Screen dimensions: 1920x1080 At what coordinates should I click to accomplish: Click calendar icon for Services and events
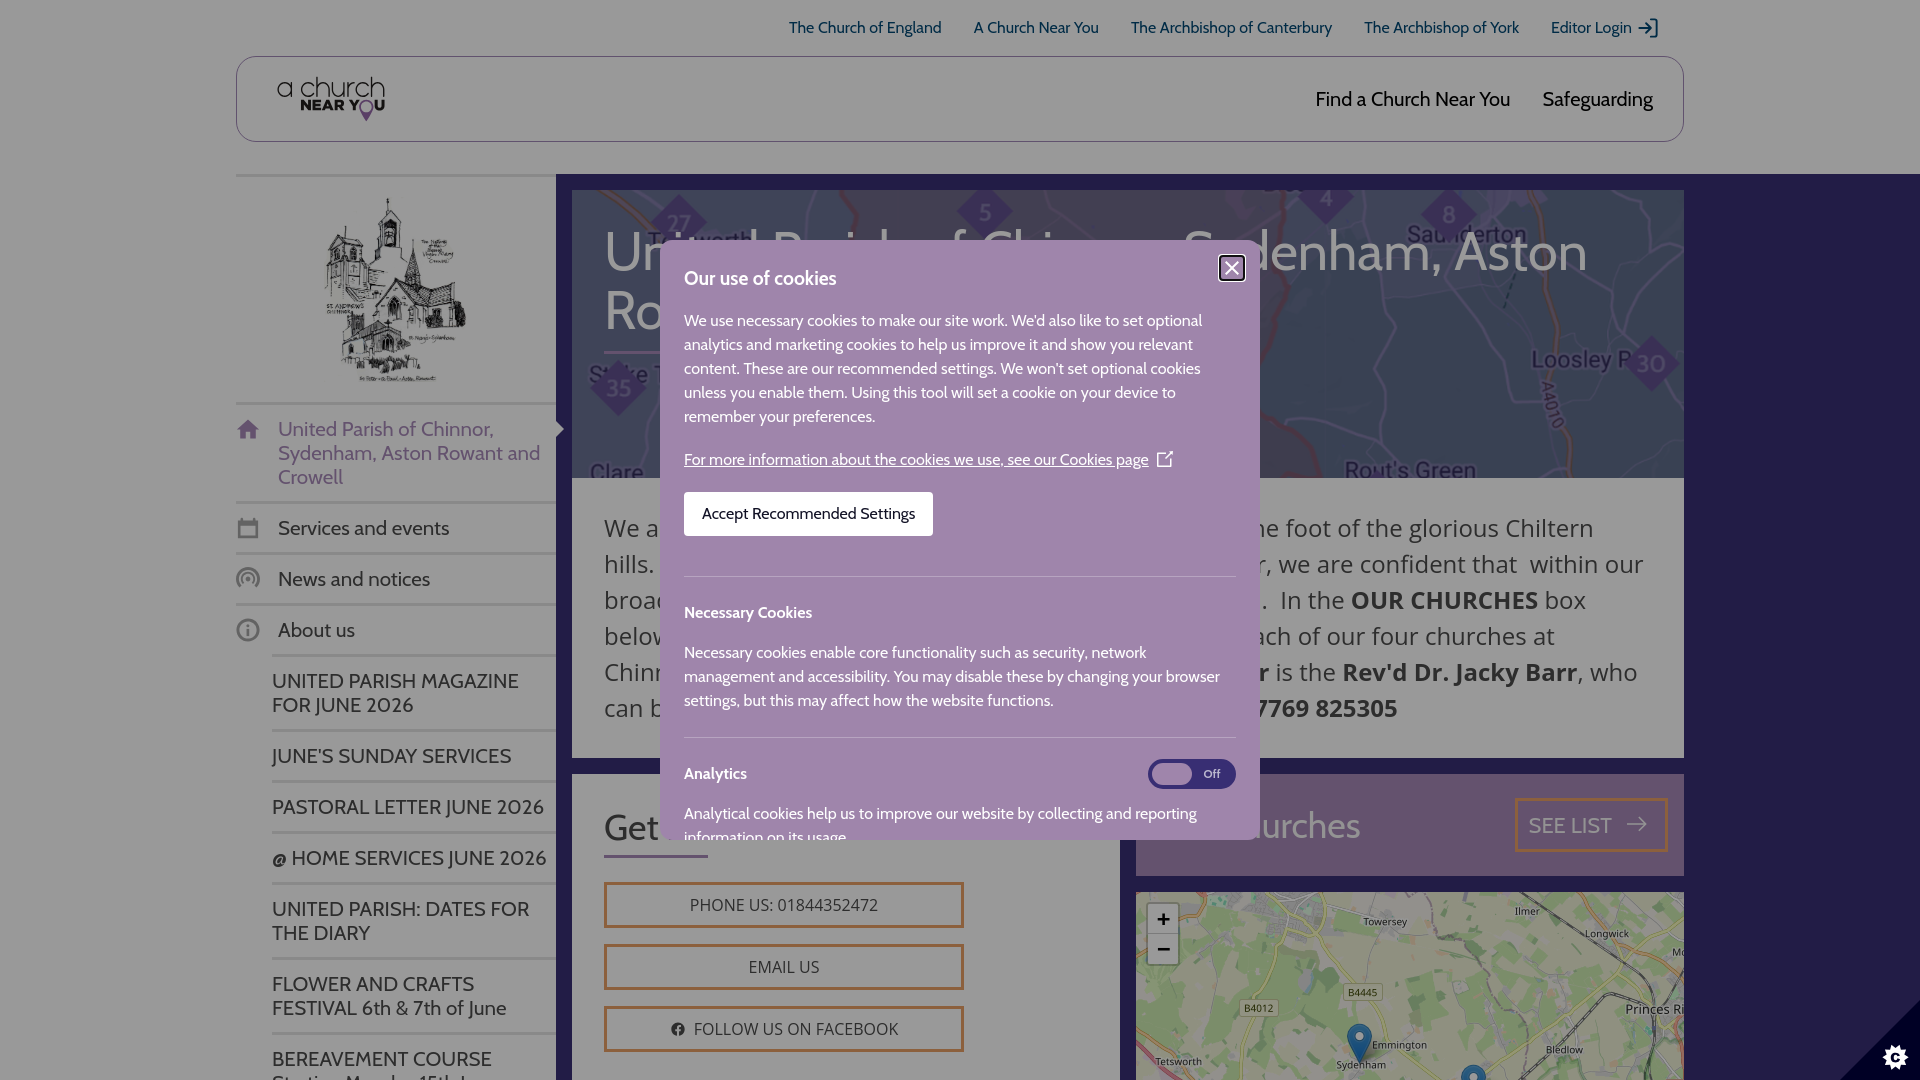tap(248, 528)
